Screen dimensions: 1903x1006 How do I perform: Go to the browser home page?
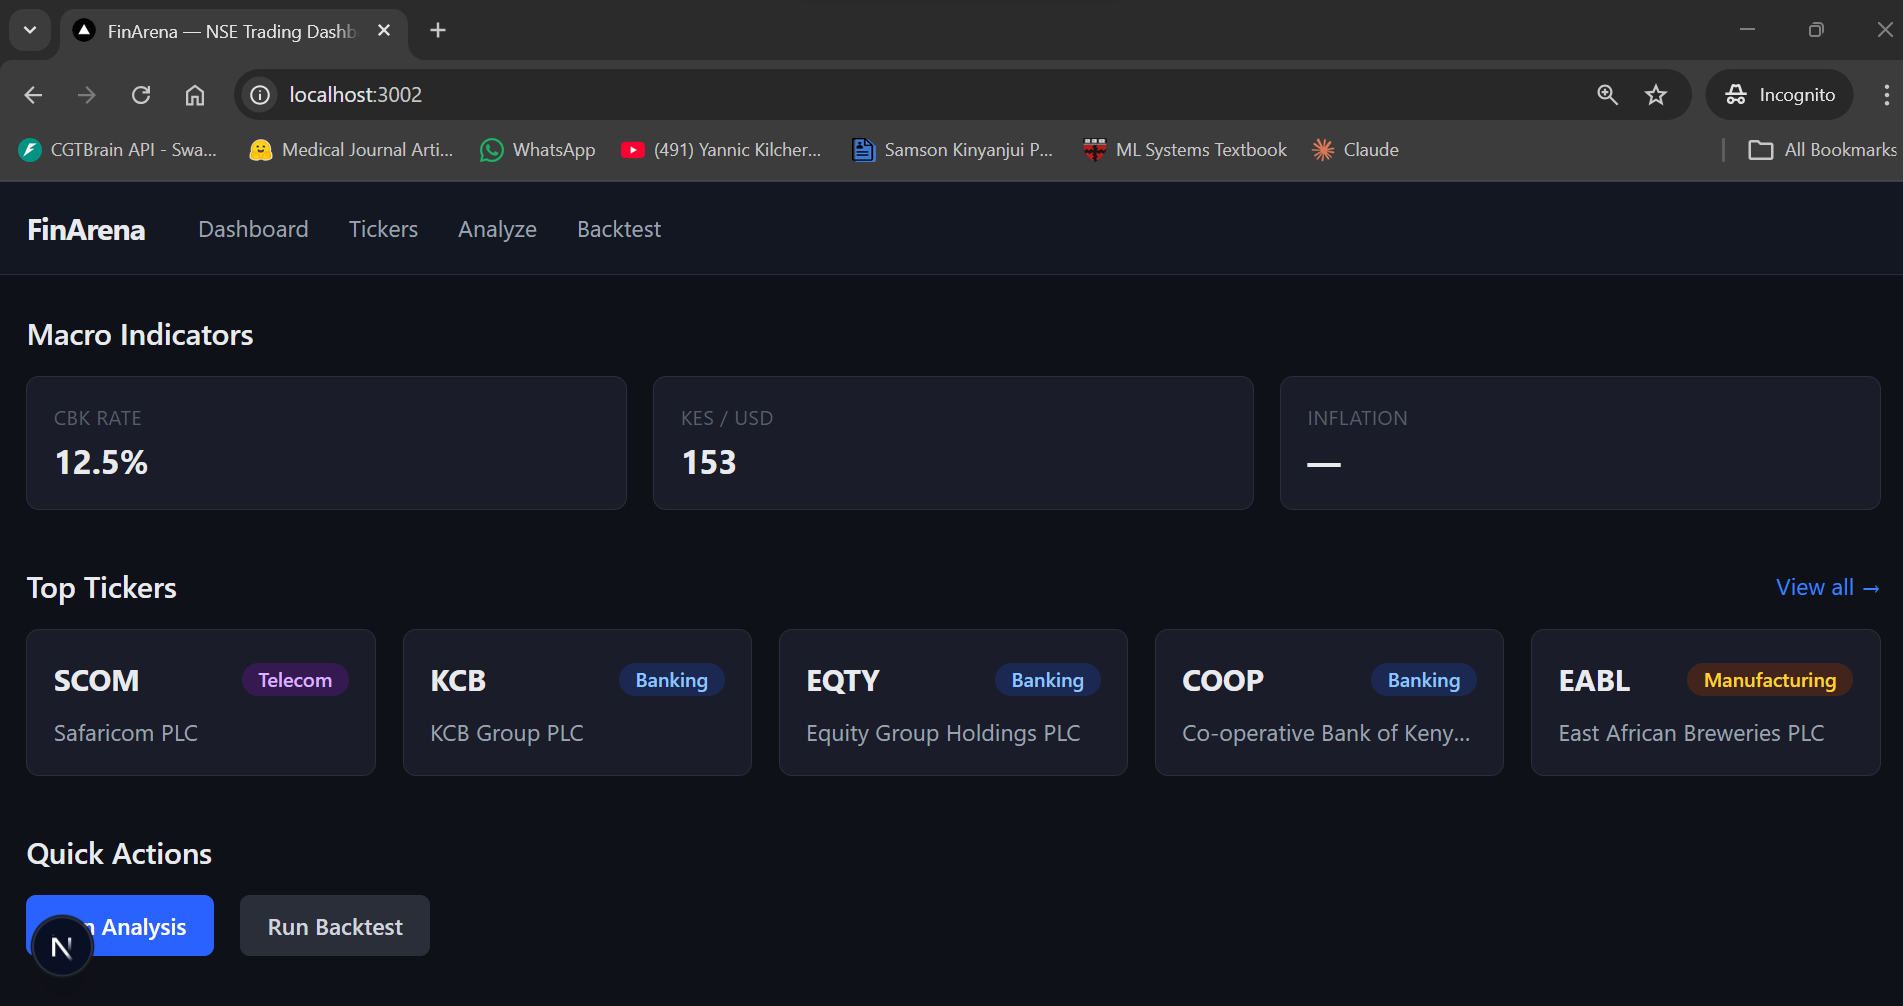[195, 94]
